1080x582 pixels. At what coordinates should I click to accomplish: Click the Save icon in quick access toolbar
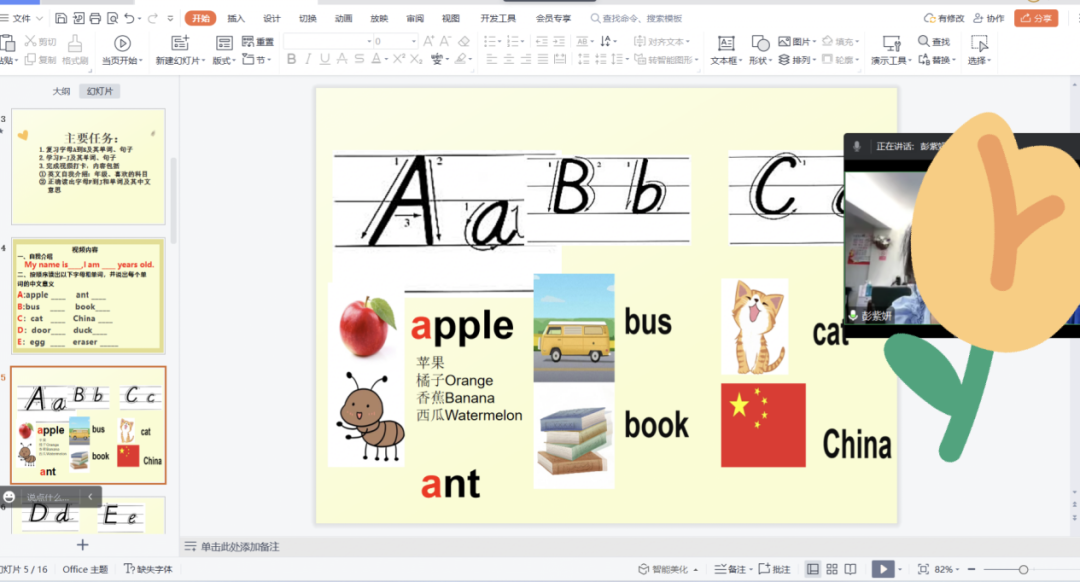click(62, 18)
